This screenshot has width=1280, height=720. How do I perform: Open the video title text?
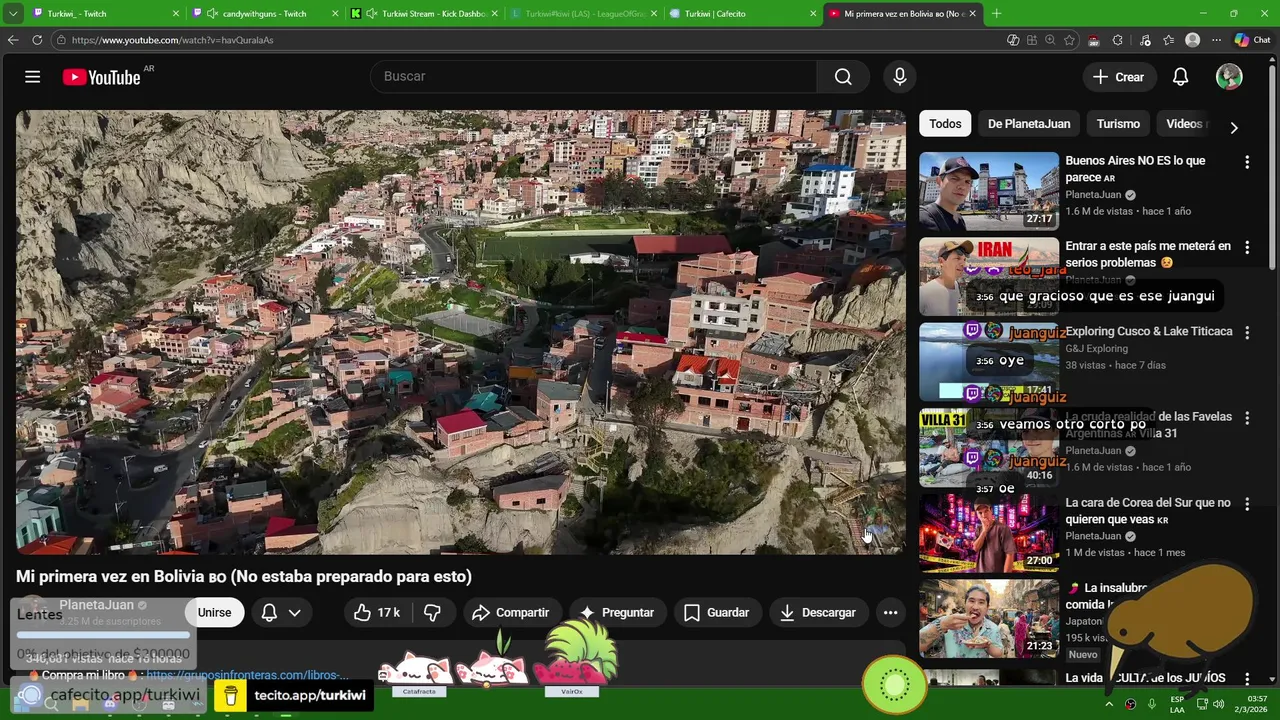pyautogui.click(x=244, y=577)
